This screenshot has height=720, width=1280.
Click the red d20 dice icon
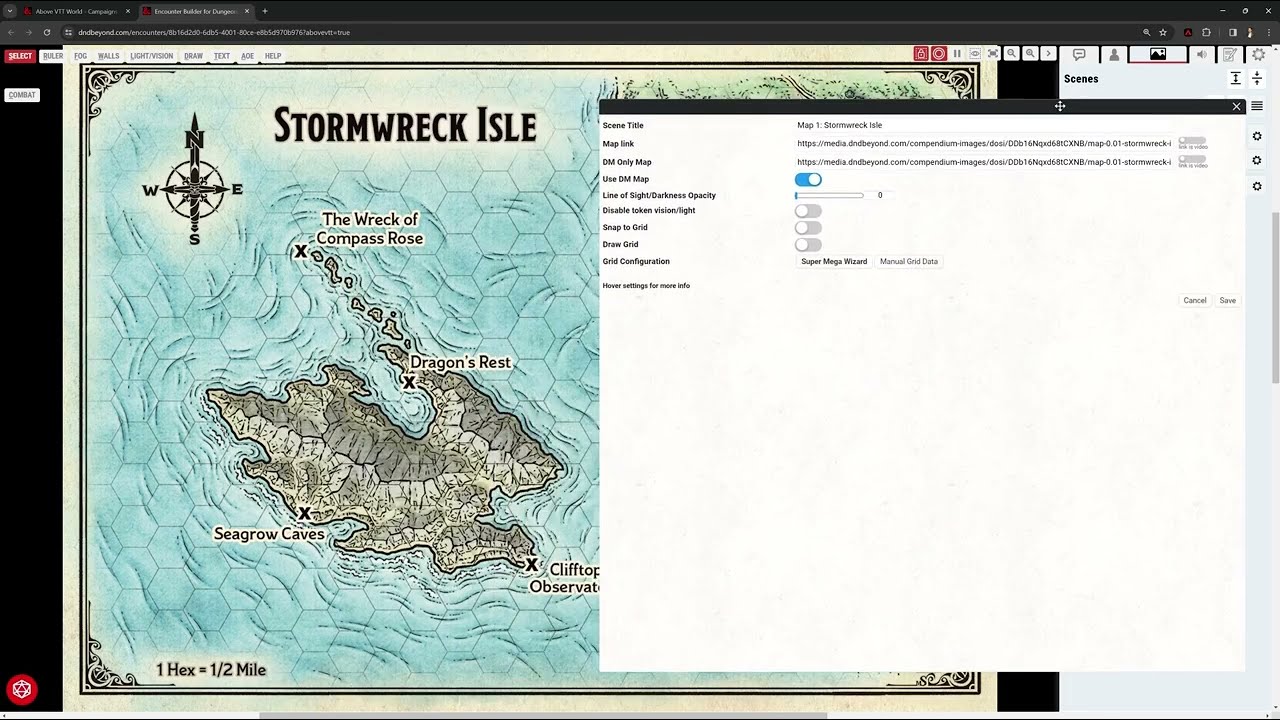pos(22,689)
